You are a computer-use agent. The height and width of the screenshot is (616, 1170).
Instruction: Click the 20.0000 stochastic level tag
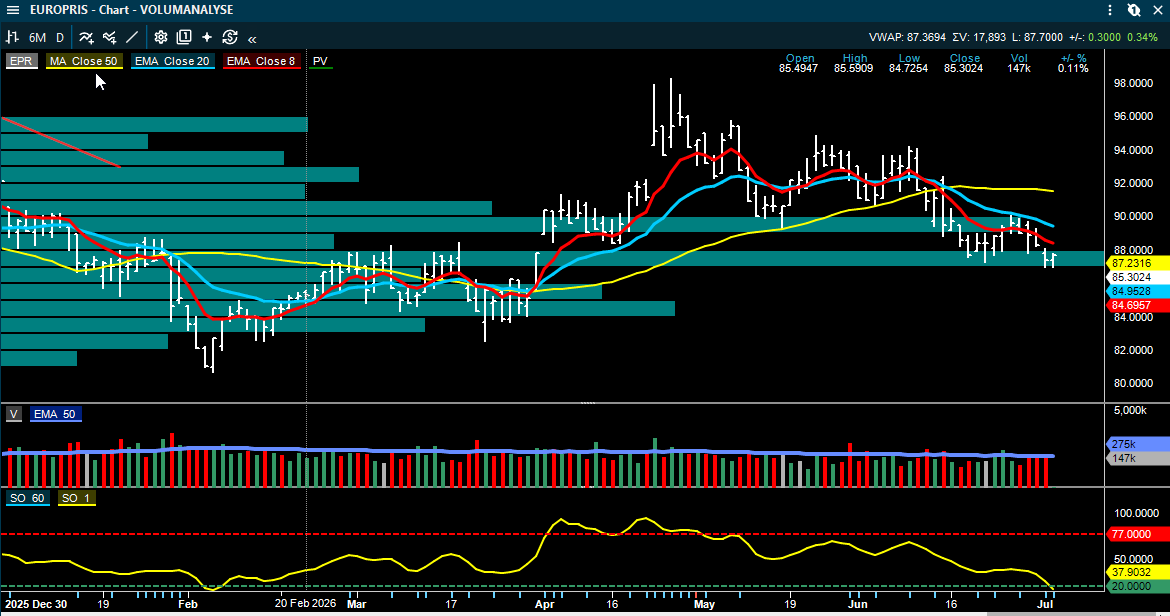click(1137, 587)
